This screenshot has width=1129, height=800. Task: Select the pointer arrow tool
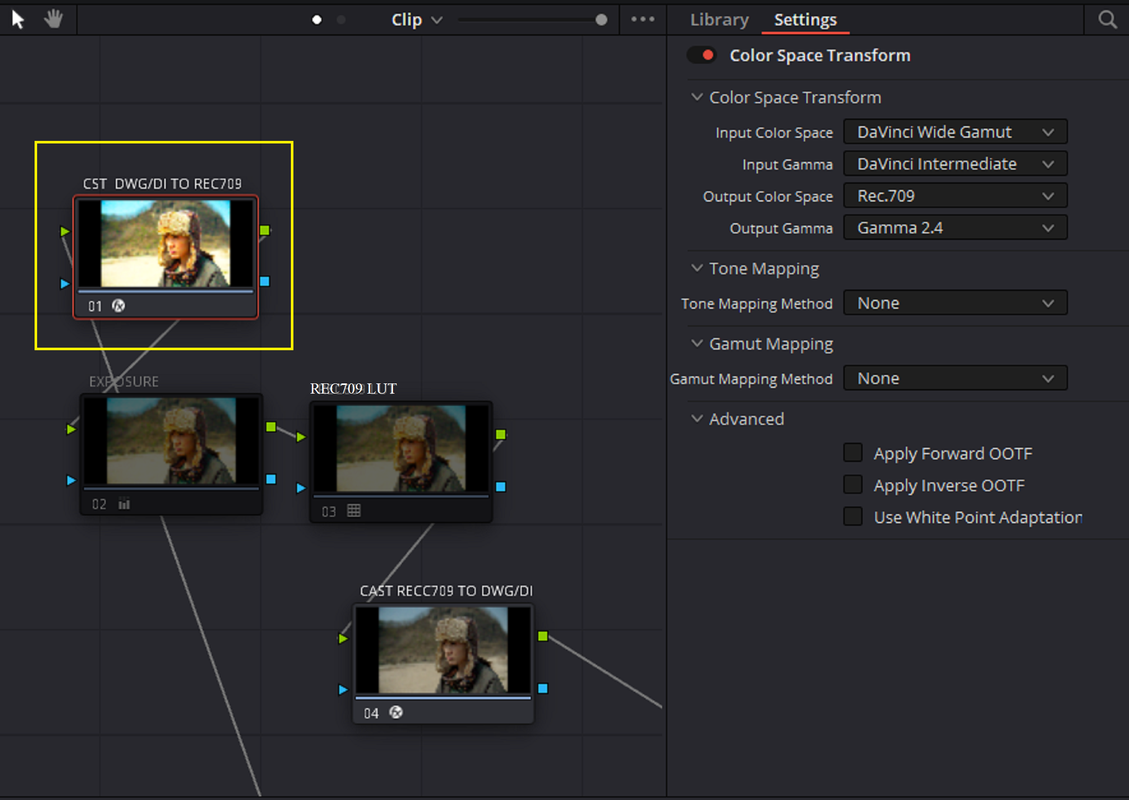pos(18,19)
